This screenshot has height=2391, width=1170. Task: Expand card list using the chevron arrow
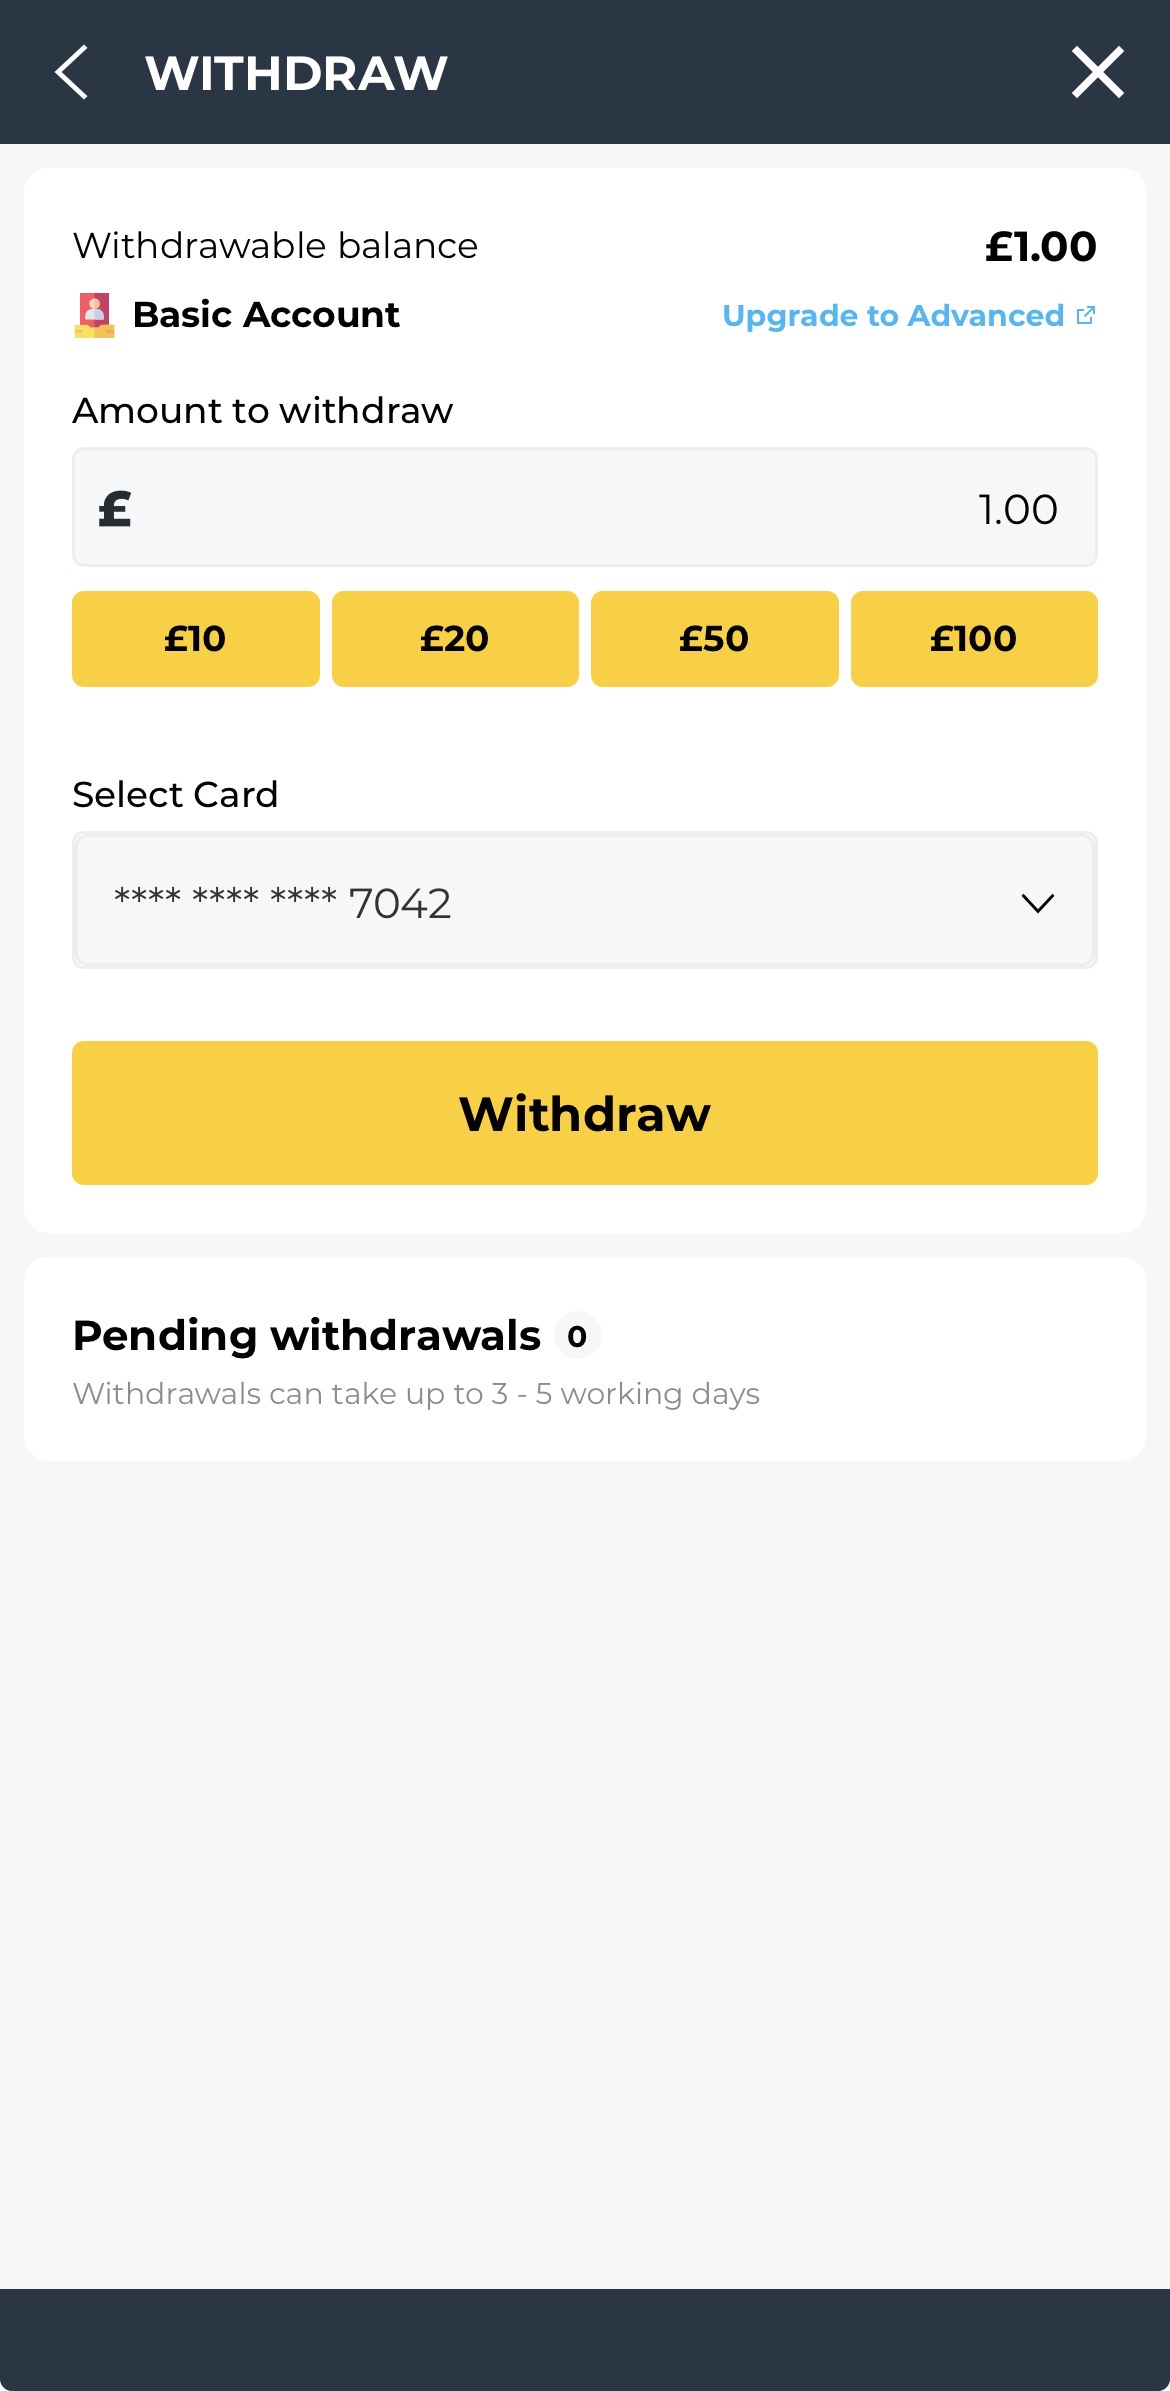pyautogui.click(x=1037, y=903)
